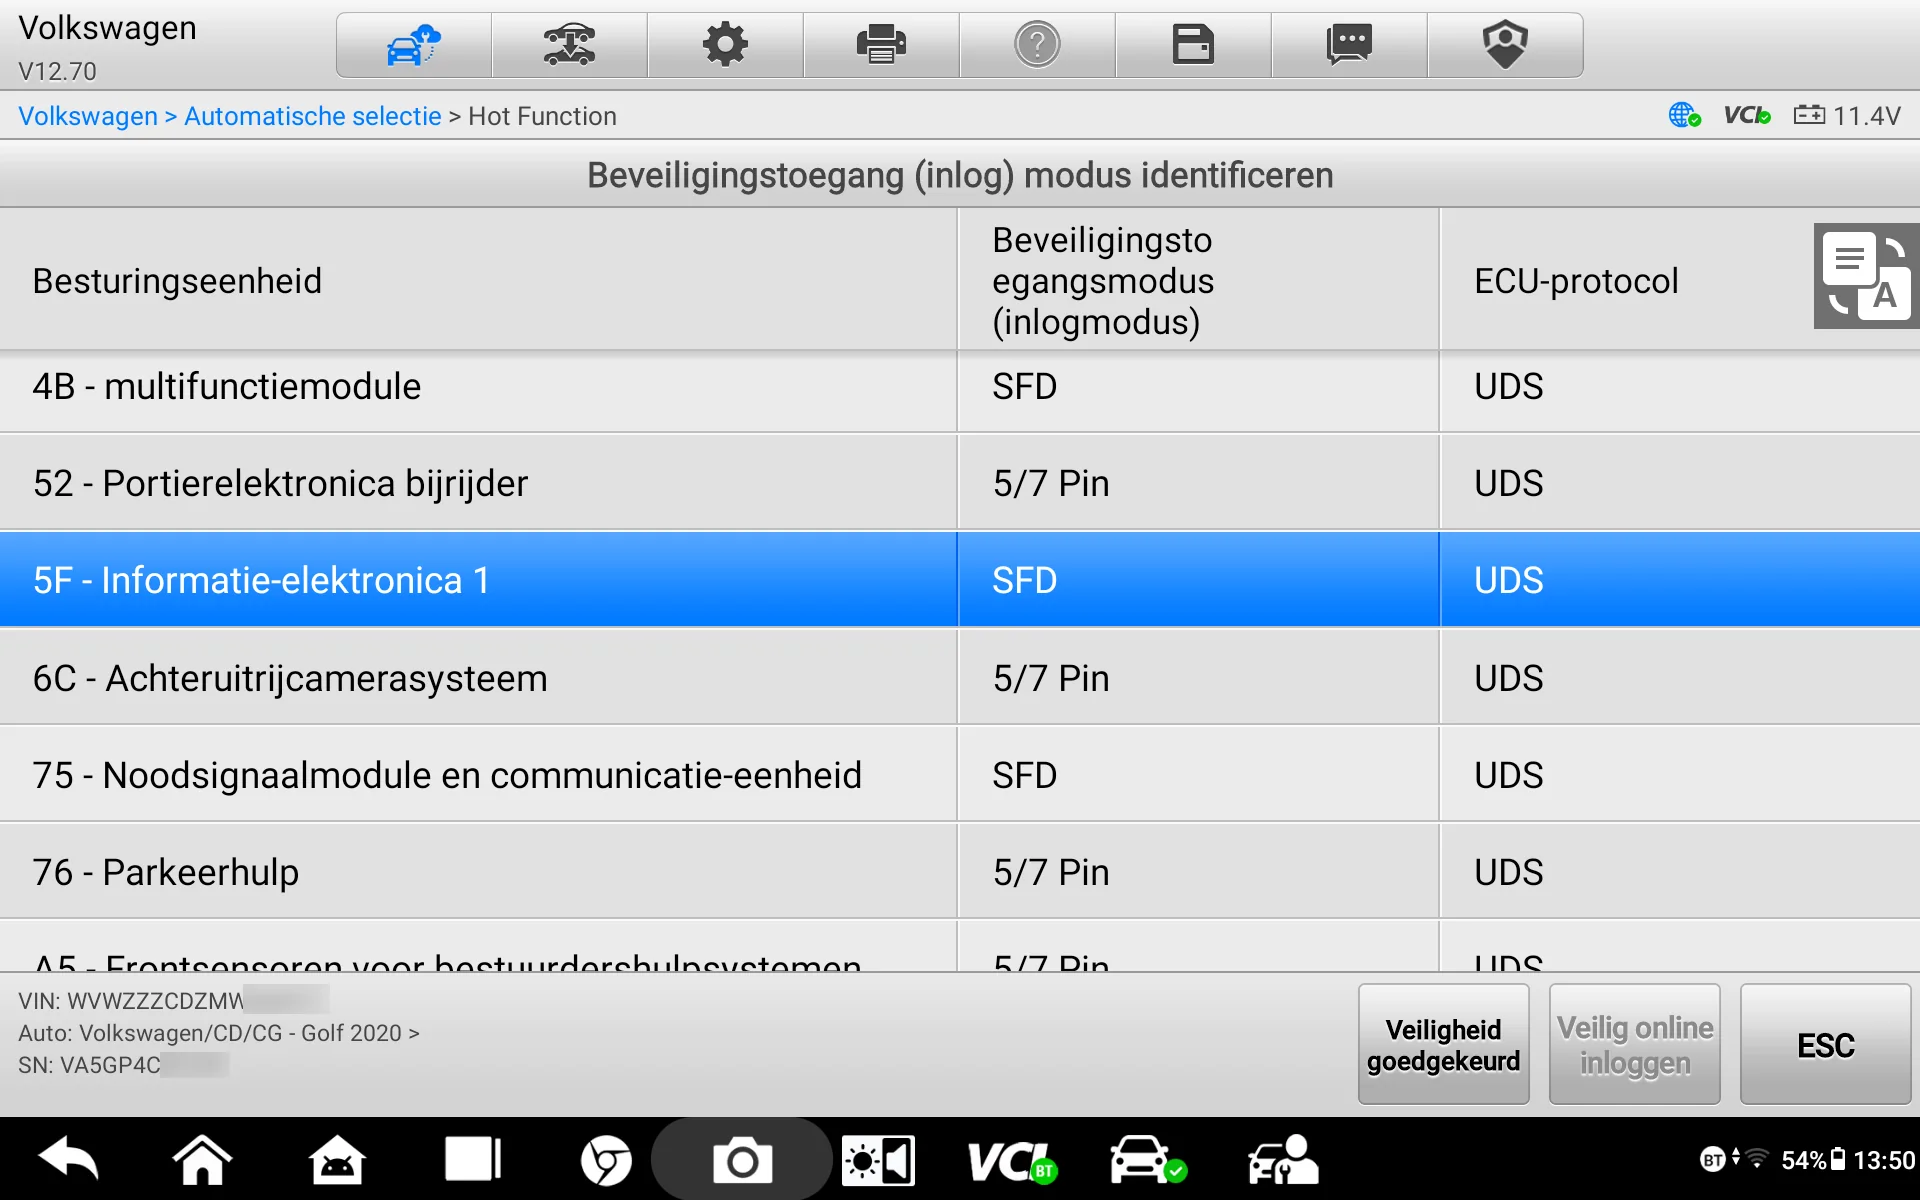Print the current screen
This screenshot has height=1200, width=1920.
click(882, 45)
